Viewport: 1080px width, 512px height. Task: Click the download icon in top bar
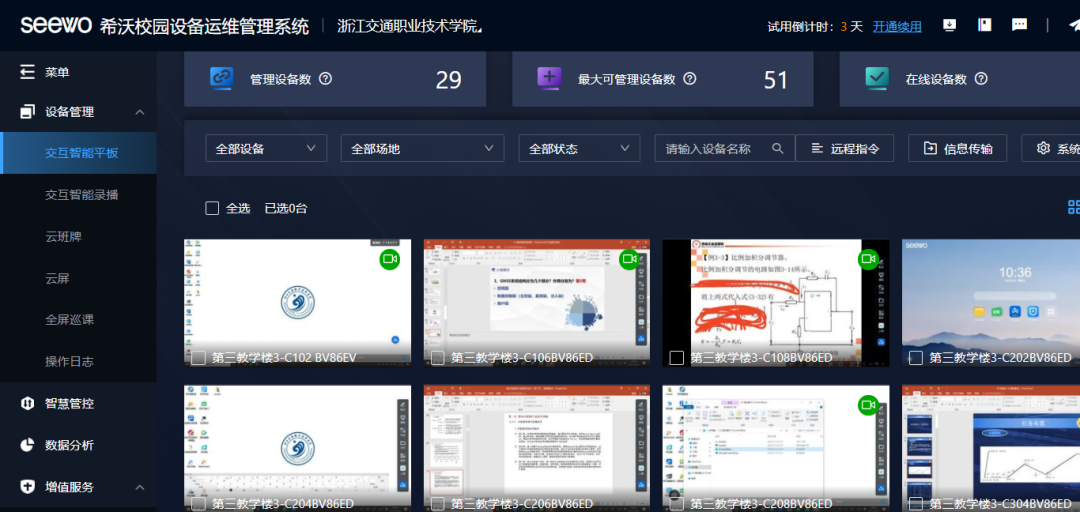949,25
